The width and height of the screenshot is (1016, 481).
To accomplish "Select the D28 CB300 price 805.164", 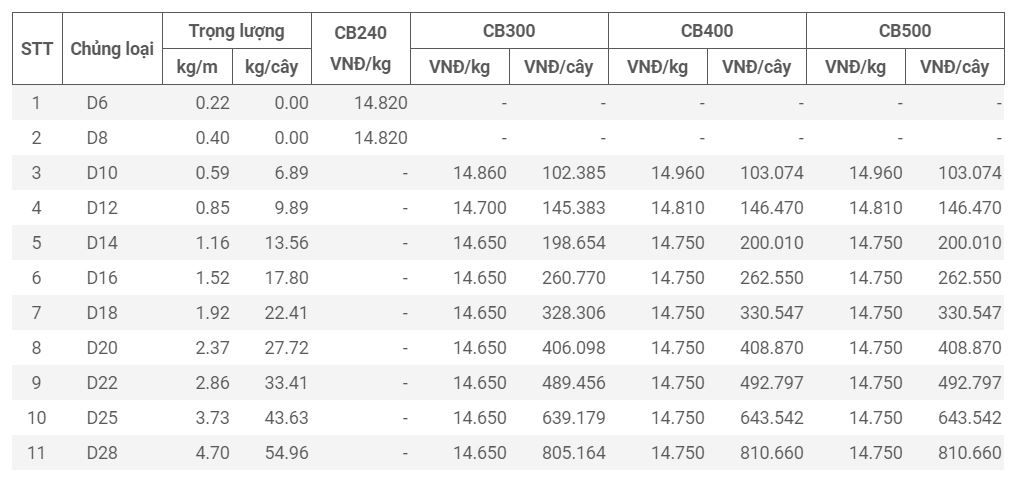I will tap(574, 453).
